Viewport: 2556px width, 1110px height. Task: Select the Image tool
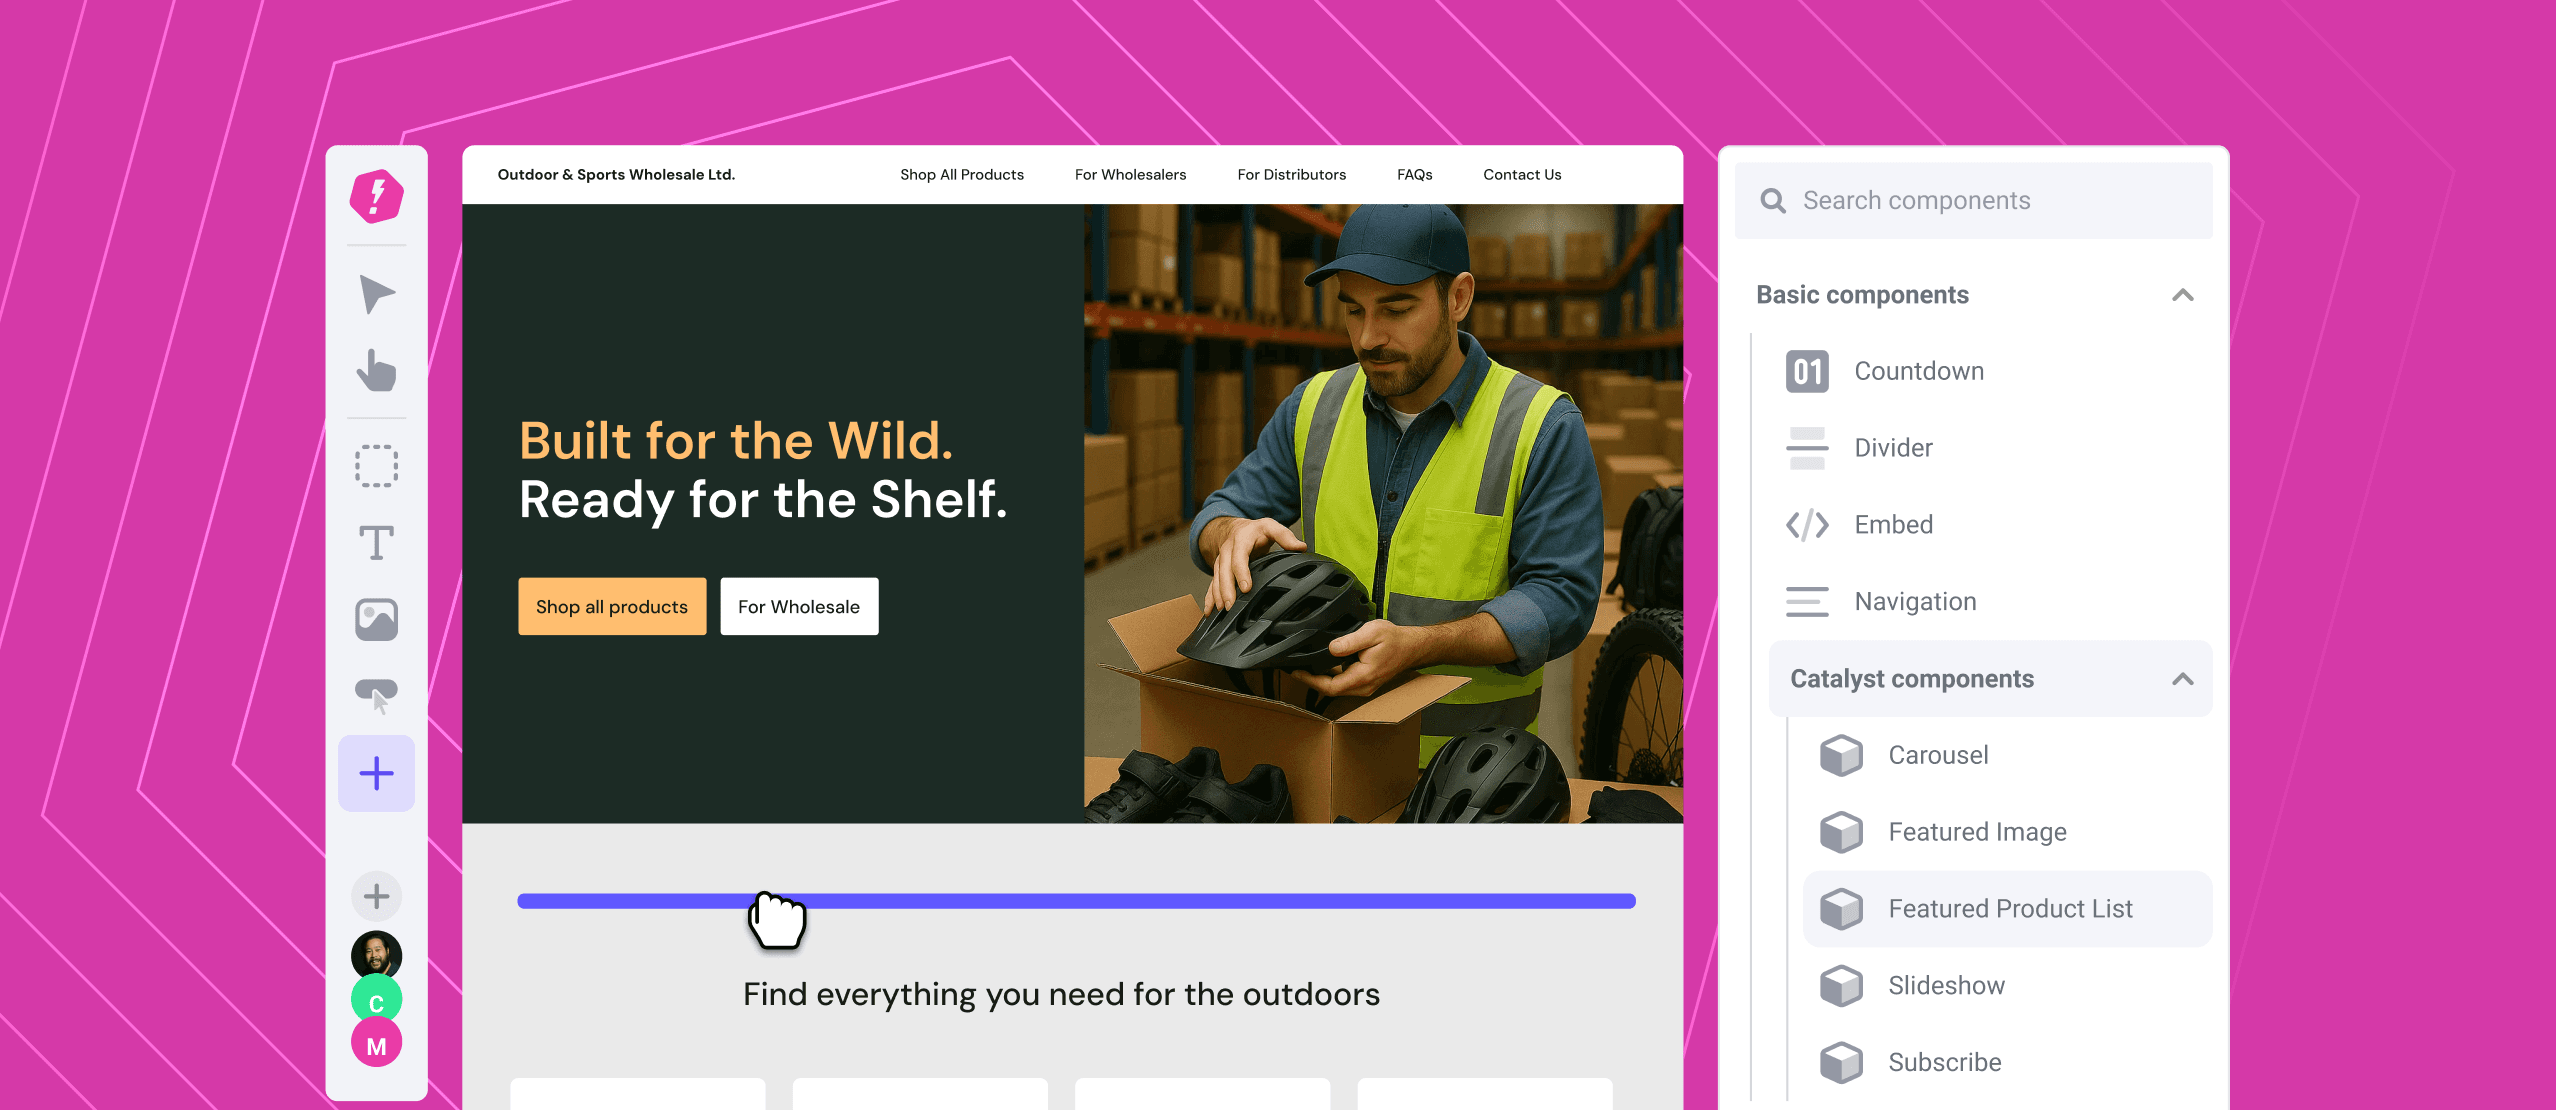[x=377, y=620]
